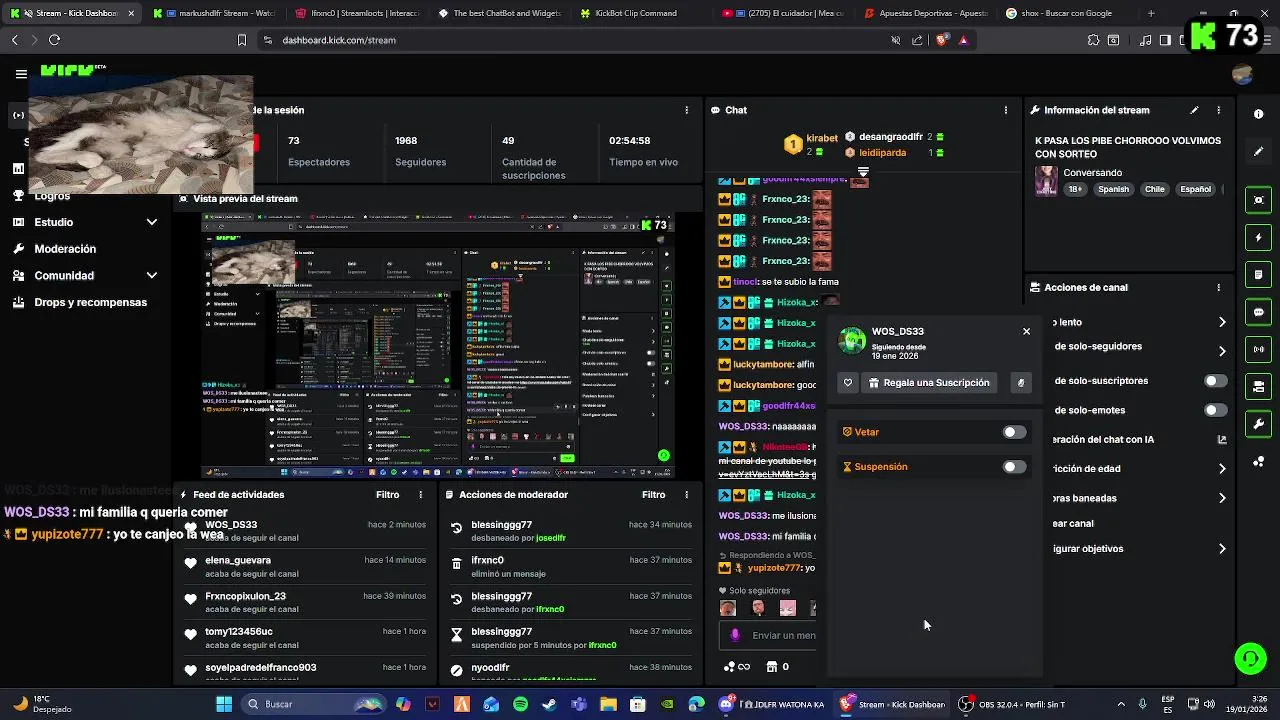The height and width of the screenshot is (720, 1280).
Task: Switch to the Apuestas Deportivas browser tab
Action: point(925,13)
